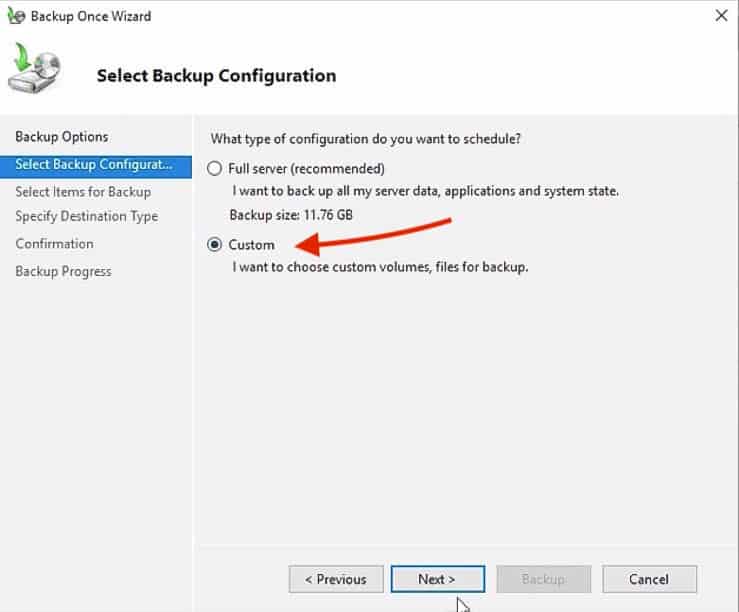Viewport: 739px width, 612px height.
Task: Click the Previous button
Action: pos(336,579)
